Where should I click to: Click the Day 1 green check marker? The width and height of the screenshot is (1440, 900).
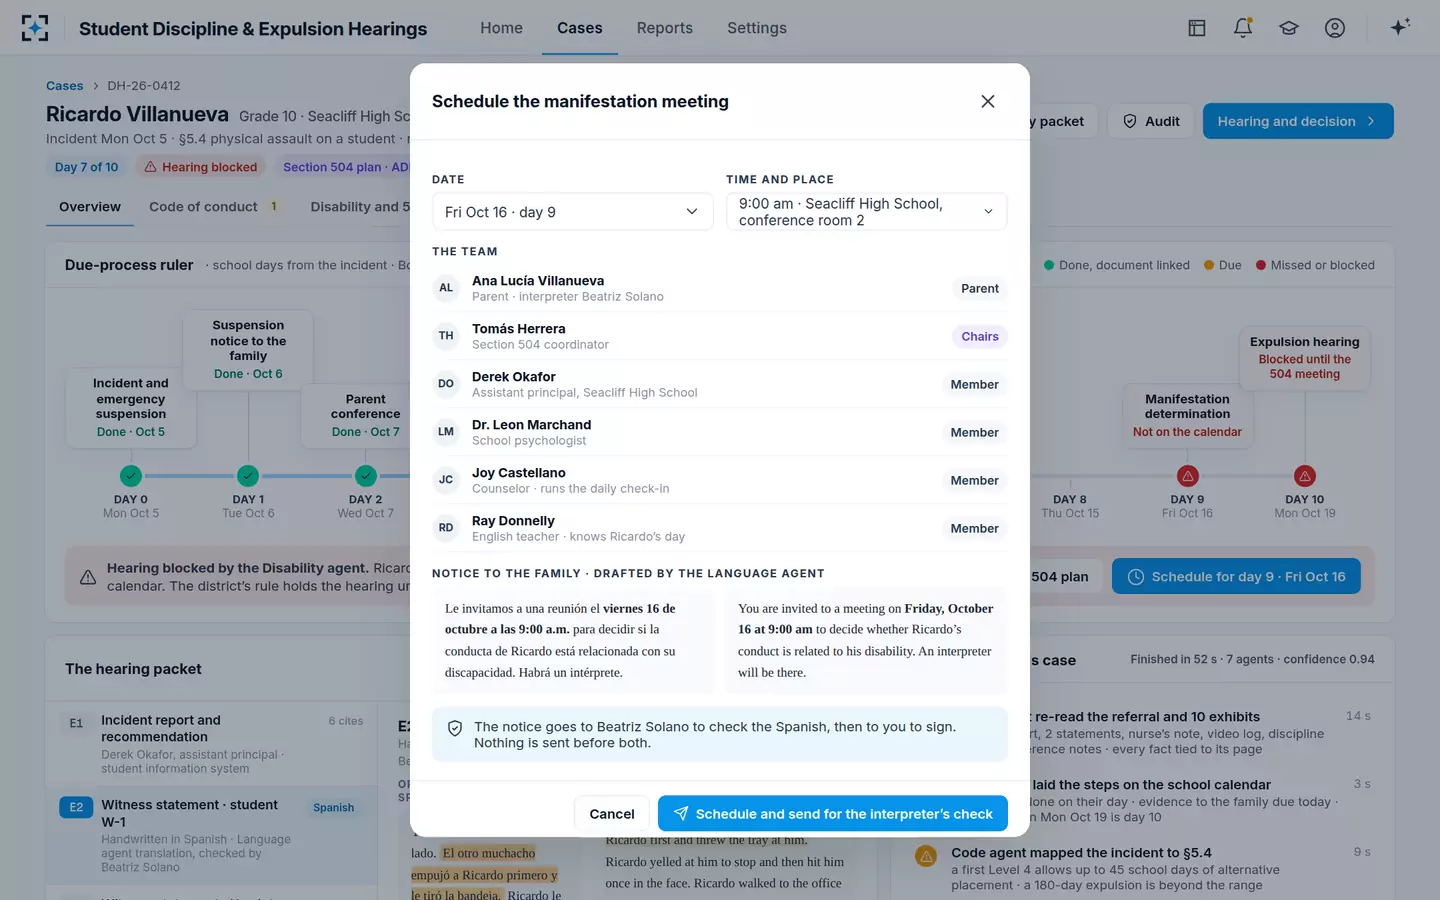coord(248,476)
